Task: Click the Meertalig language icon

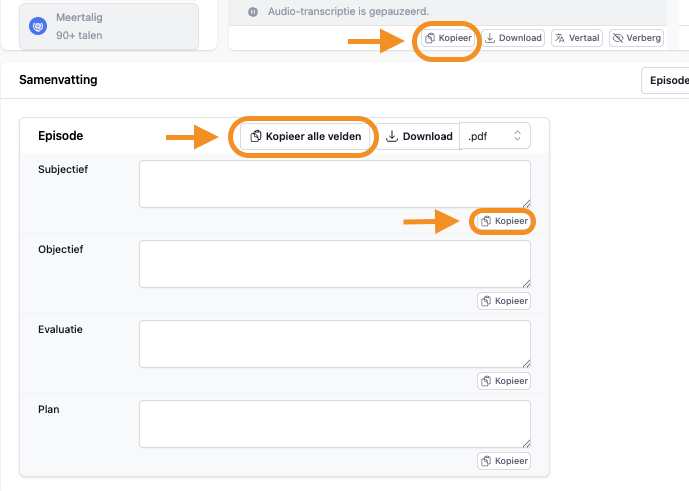Action: [x=39, y=26]
